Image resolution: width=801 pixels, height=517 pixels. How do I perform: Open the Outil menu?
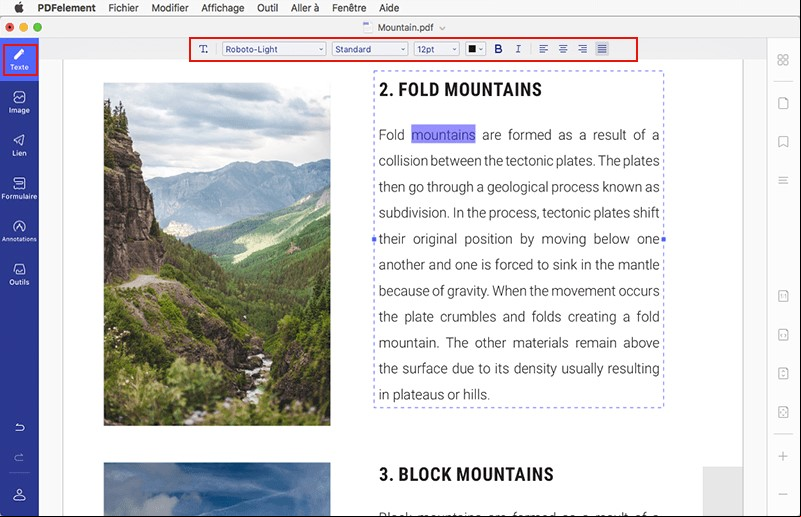pyautogui.click(x=267, y=8)
